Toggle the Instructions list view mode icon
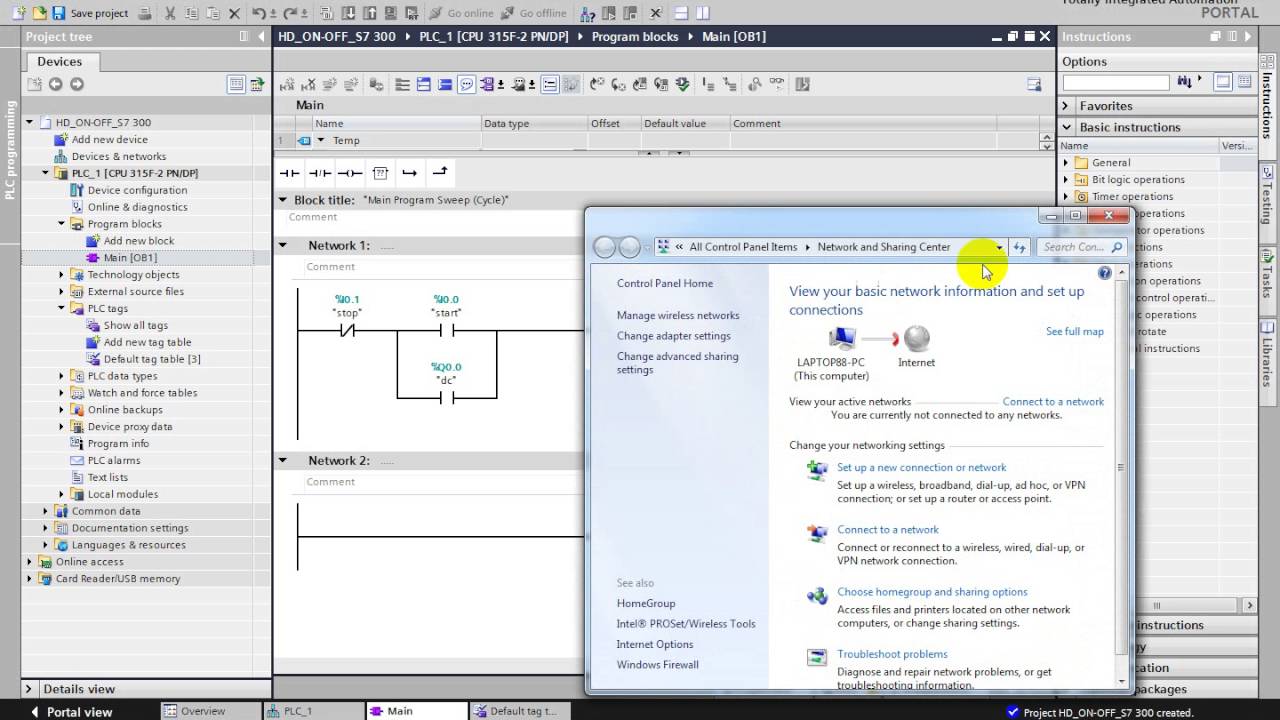 pyautogui.click(x=1244, y=82)
